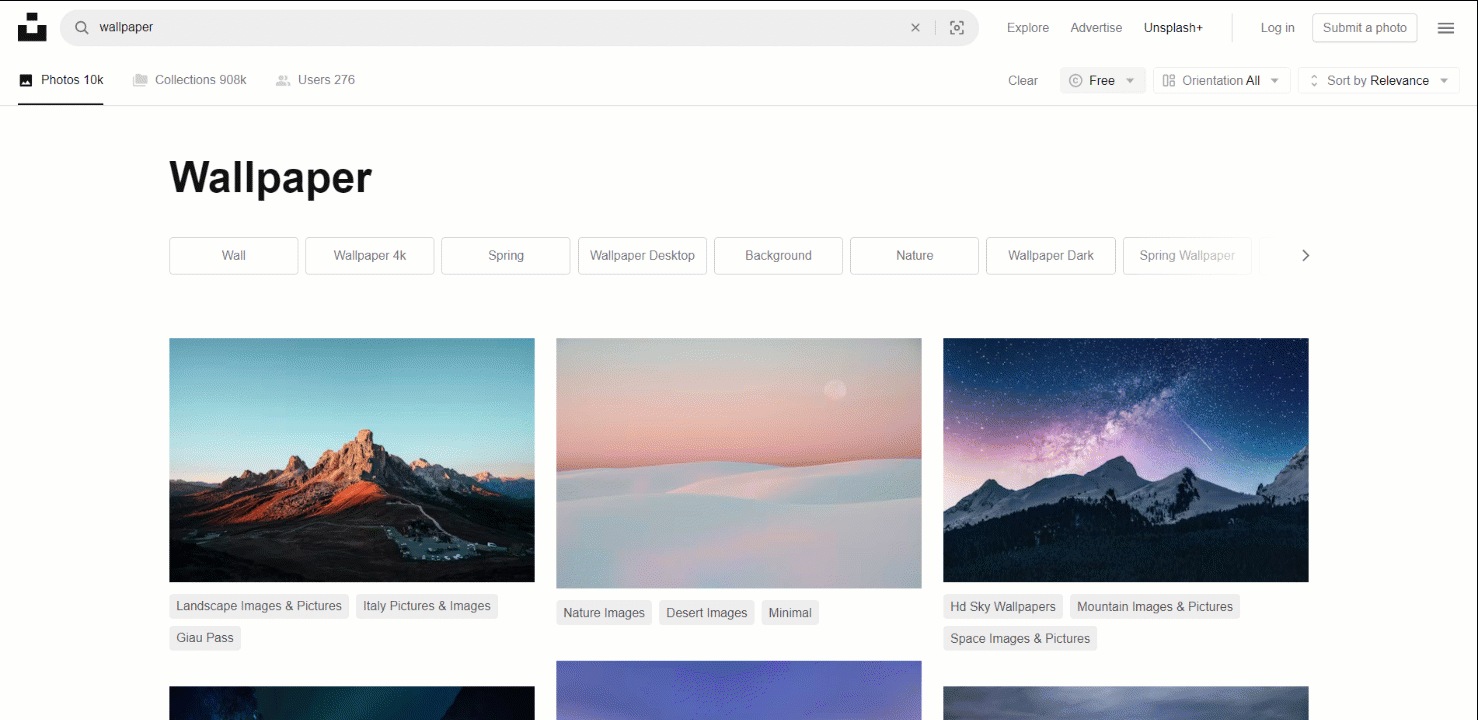Click the Unsplash logo

[x=32, y=27]
